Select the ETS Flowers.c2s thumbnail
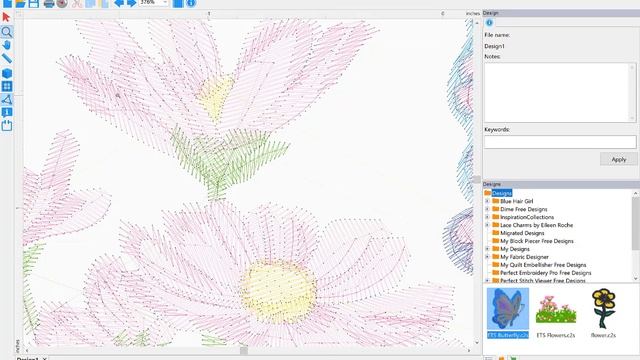Image resolution: width=640 pixels, height=360 pixels. click(x=556, y=313)
